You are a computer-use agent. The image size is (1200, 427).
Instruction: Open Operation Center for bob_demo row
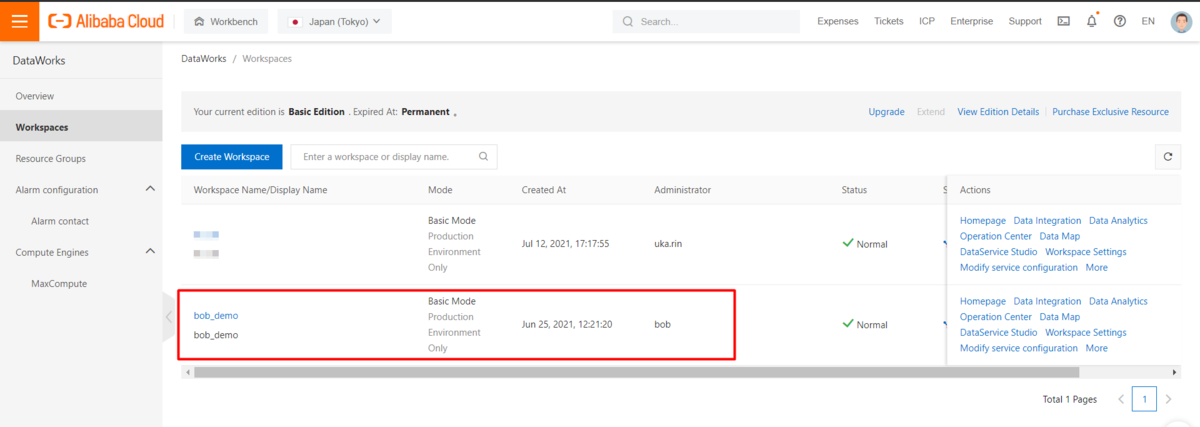996,317
